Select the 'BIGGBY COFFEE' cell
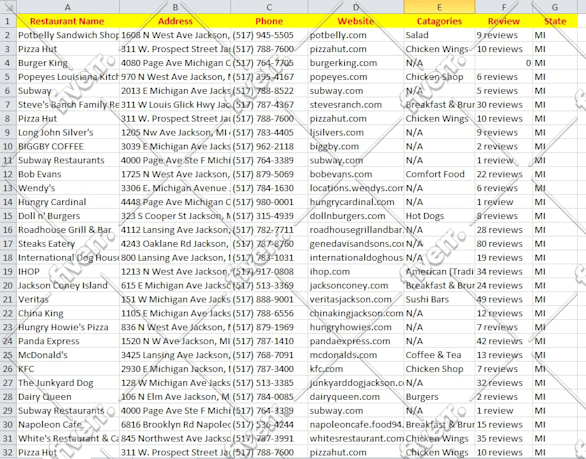The height and width of the screenshot is (459, 586). (x=68, y=146)
